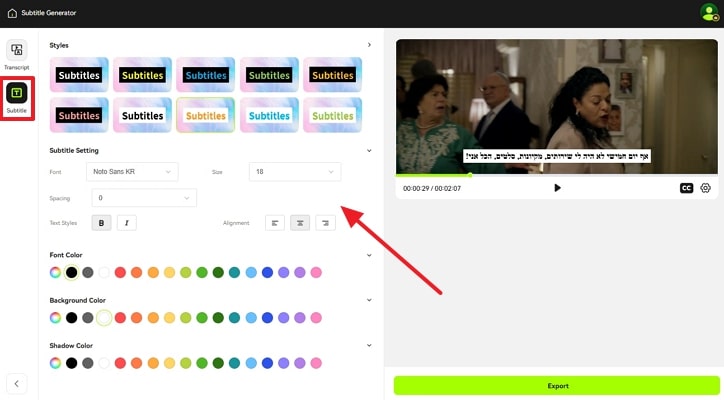Expand the Styles section arrow
This screenshot has height=400, width=724.
tap(369, 45)
